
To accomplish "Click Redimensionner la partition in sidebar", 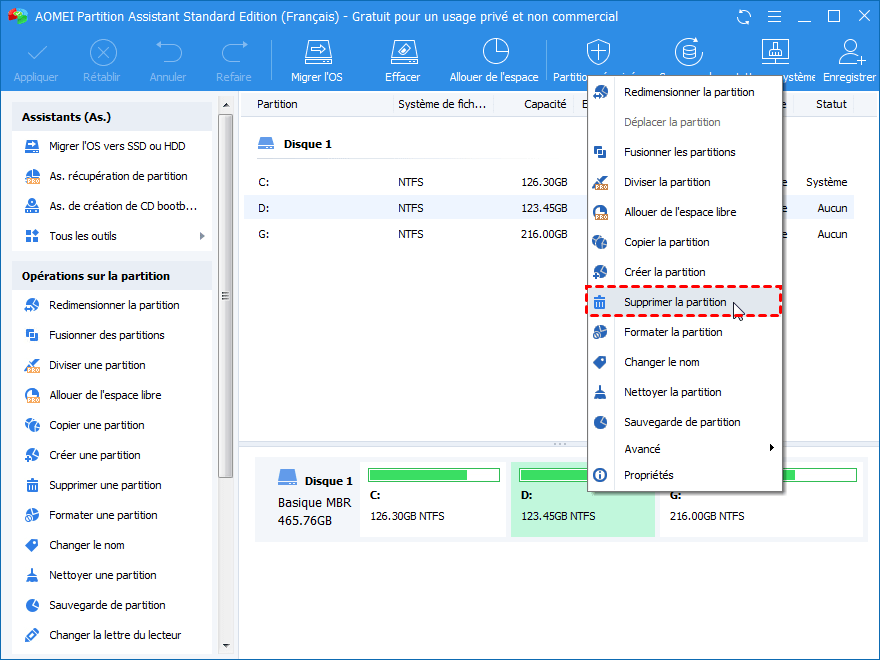I will pyautogui.click(x=114, y=305).
